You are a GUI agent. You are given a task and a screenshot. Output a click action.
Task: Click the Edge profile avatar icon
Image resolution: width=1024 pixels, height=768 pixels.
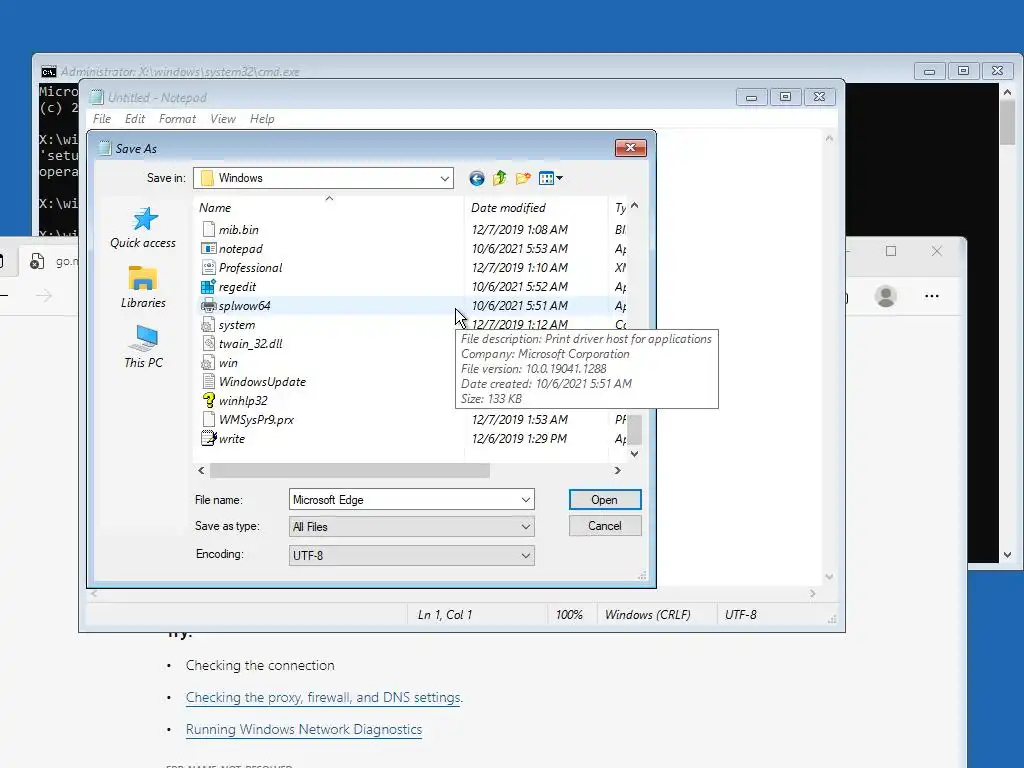[886, 296]
